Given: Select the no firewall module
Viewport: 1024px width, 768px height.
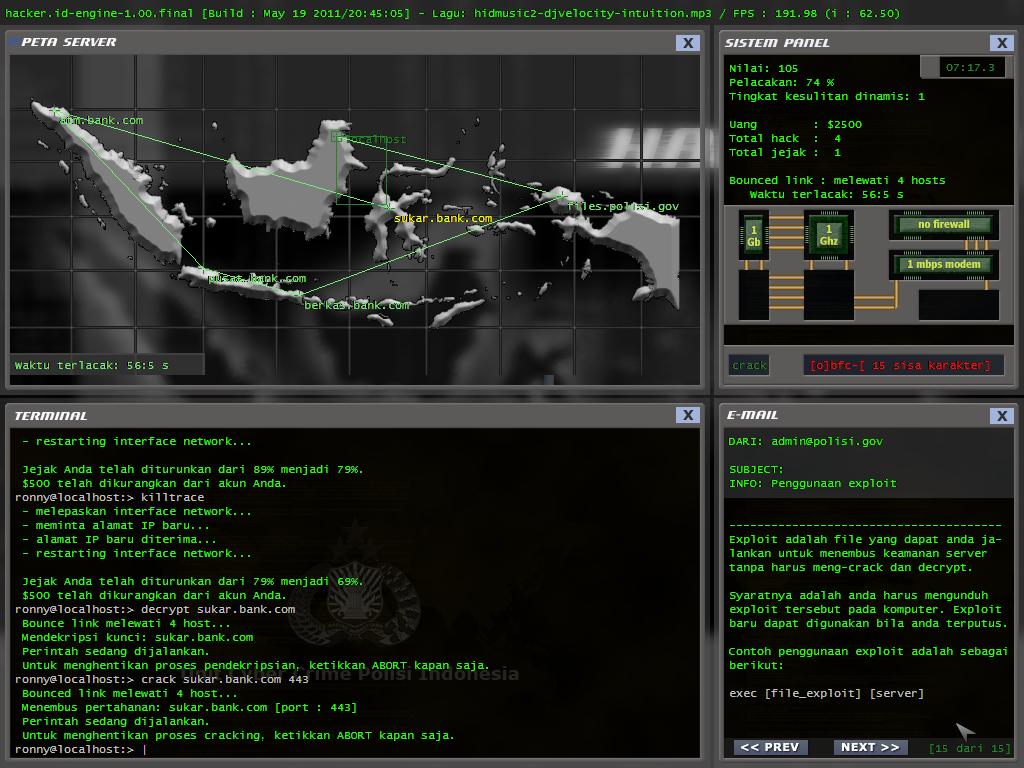Looking at the screenshot, I should click(x=943, y=225).
